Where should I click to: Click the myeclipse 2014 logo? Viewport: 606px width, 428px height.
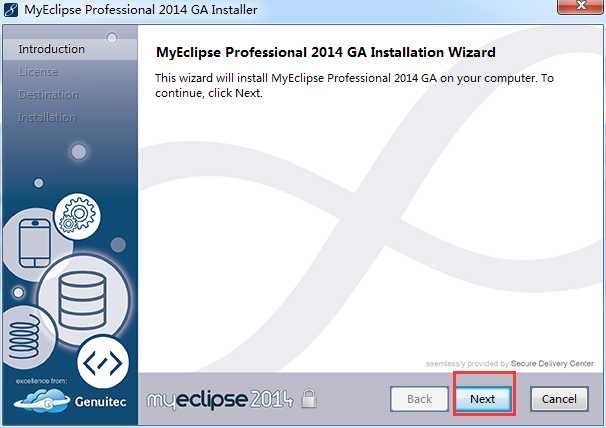pyautogui.click(x=220, y=399)
